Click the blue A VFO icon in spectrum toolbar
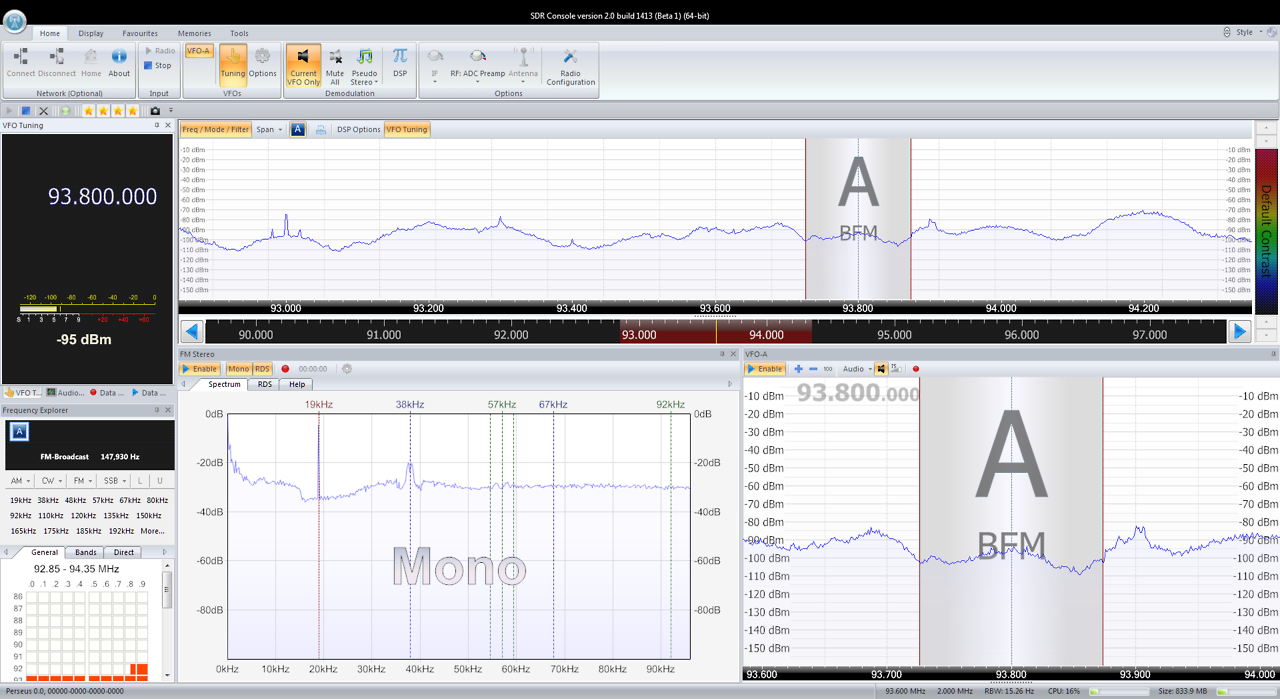The image size is (1280, 699). coord(297,129)
